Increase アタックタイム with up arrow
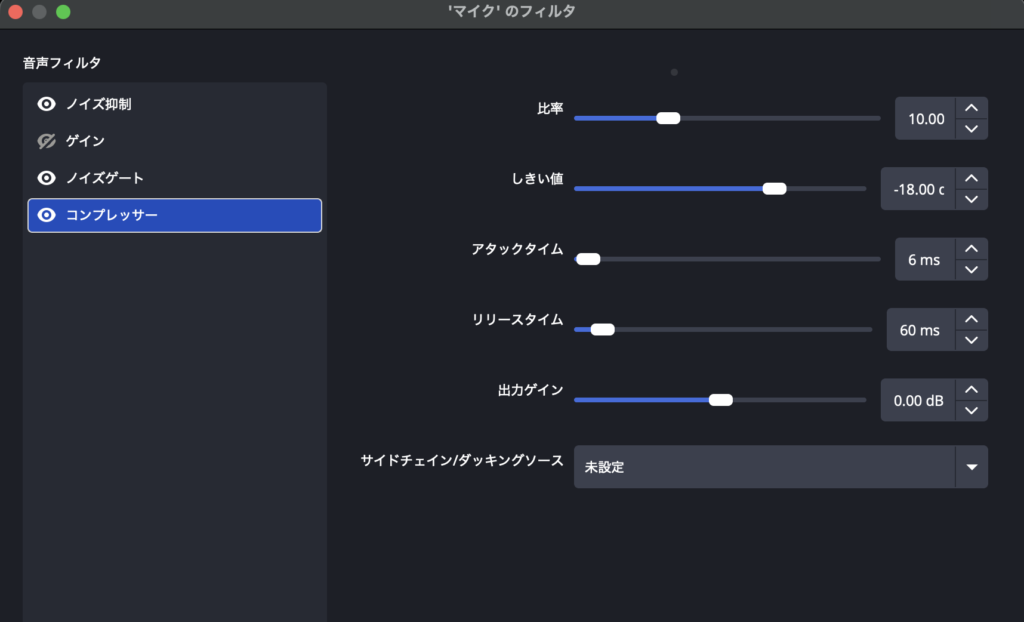Image resolution: width=1024 pixels, height=622 pixels. pyautogui.click(x=971, y=249)
